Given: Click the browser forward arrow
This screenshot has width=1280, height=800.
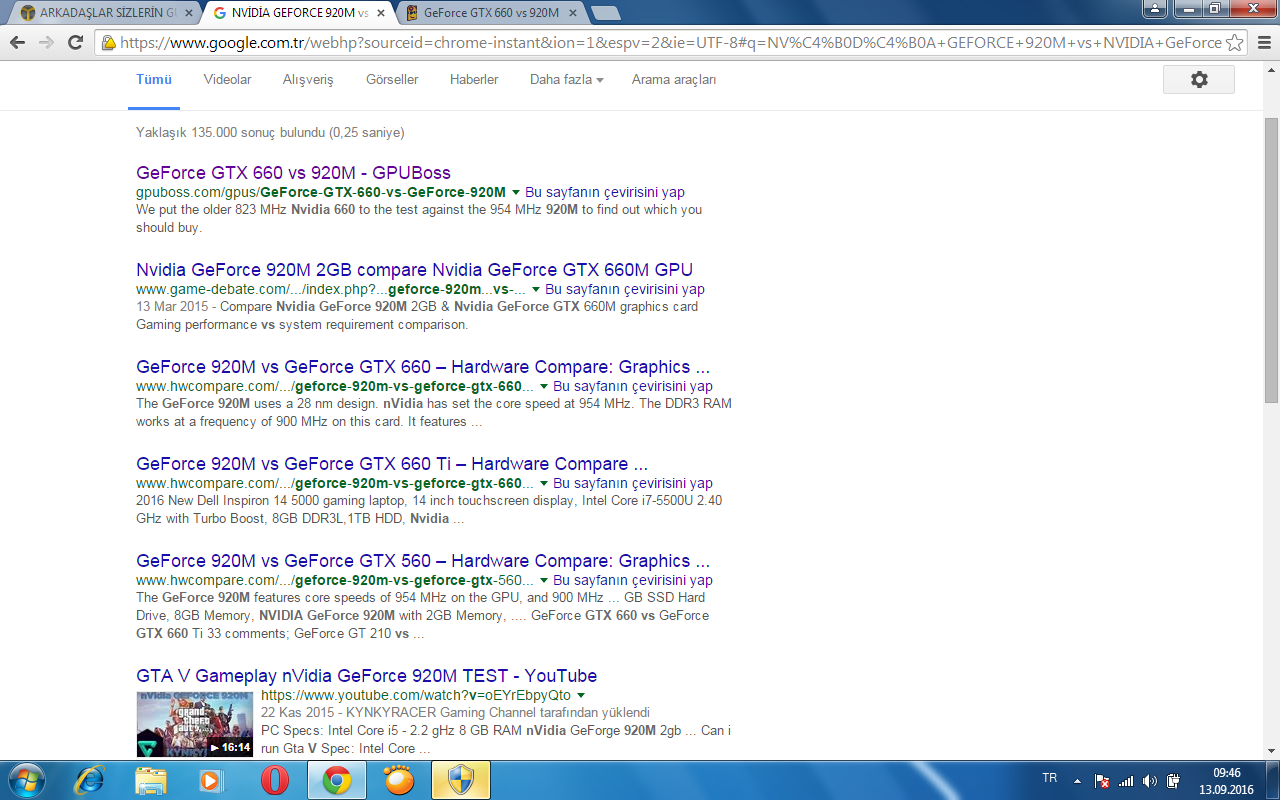Looking at the screenshot, I should [46, 43].
